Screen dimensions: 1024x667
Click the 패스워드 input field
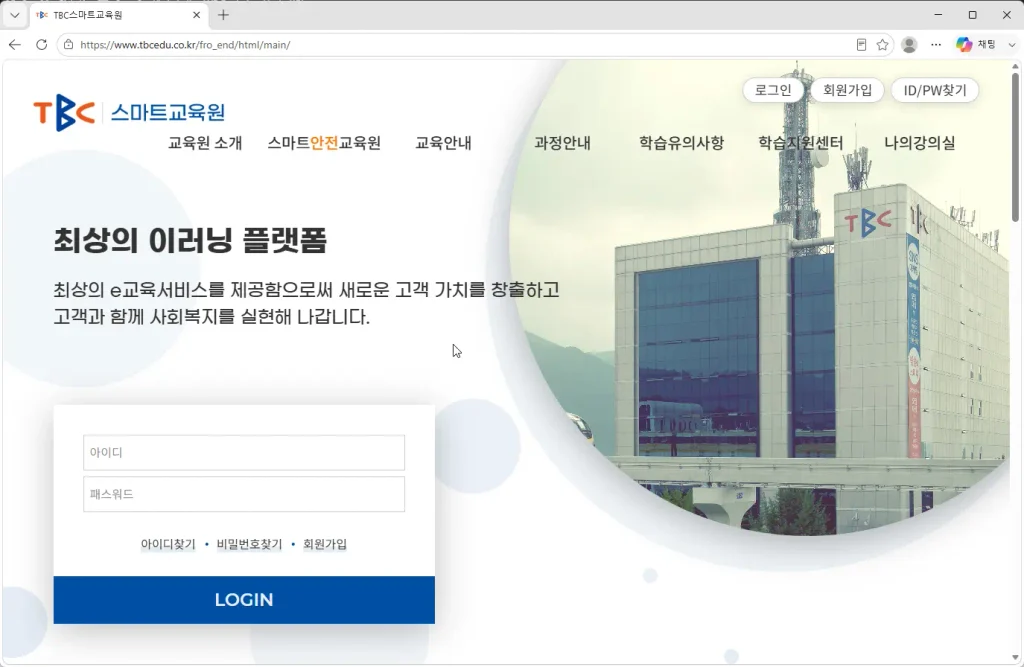pos(244,494)
